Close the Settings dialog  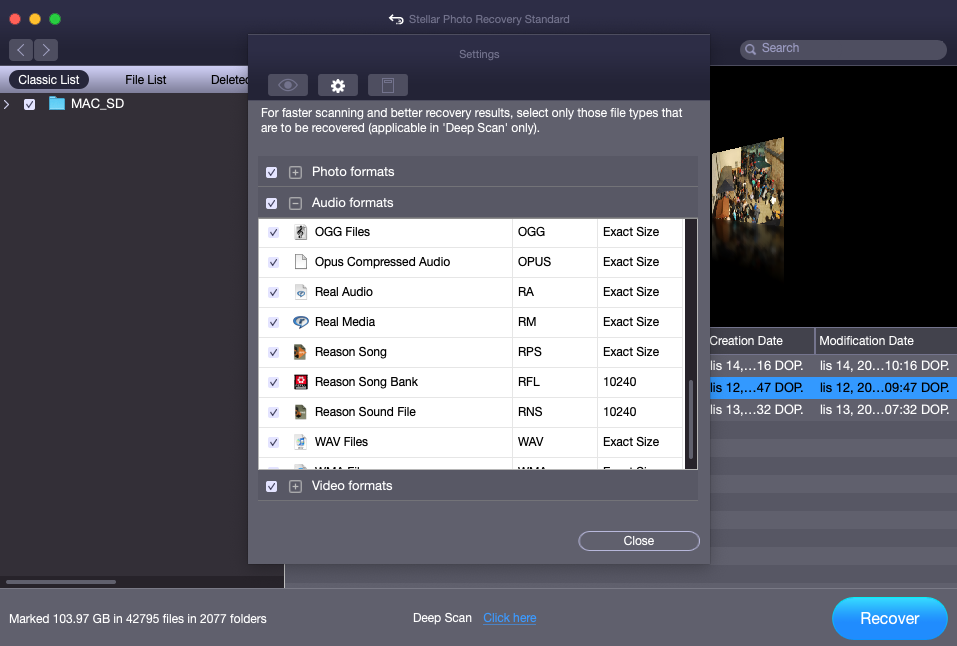638,540
